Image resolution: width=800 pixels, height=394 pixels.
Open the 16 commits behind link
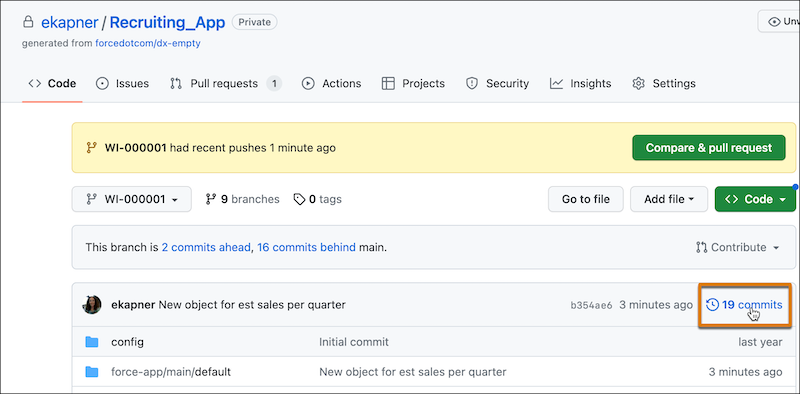306,248
